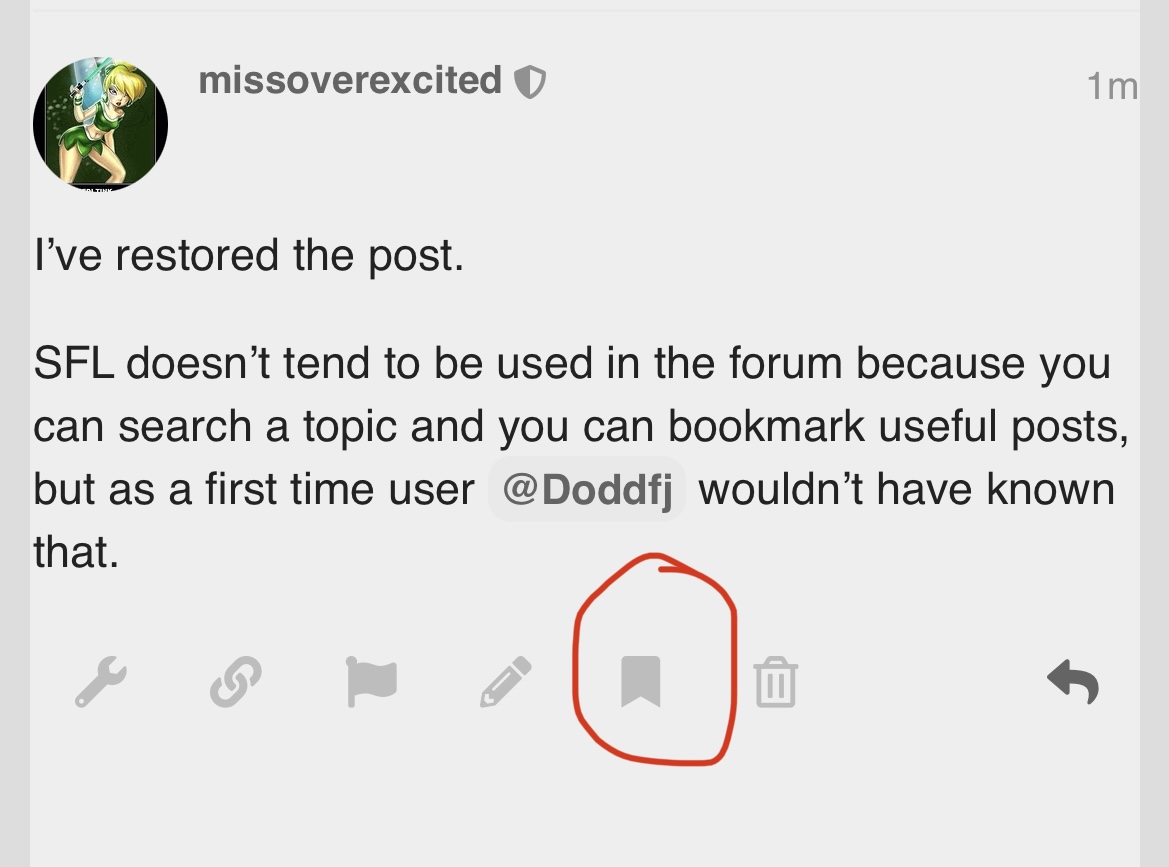Click the word "bookmark" in the post text
The width and height of the screenshot is (1169, 867).
pyautogui.click(x=766, y=426)
